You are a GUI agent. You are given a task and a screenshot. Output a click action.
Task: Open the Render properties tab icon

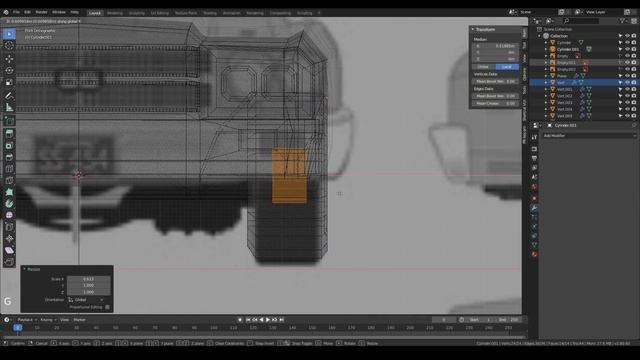[x=534, y=149]
